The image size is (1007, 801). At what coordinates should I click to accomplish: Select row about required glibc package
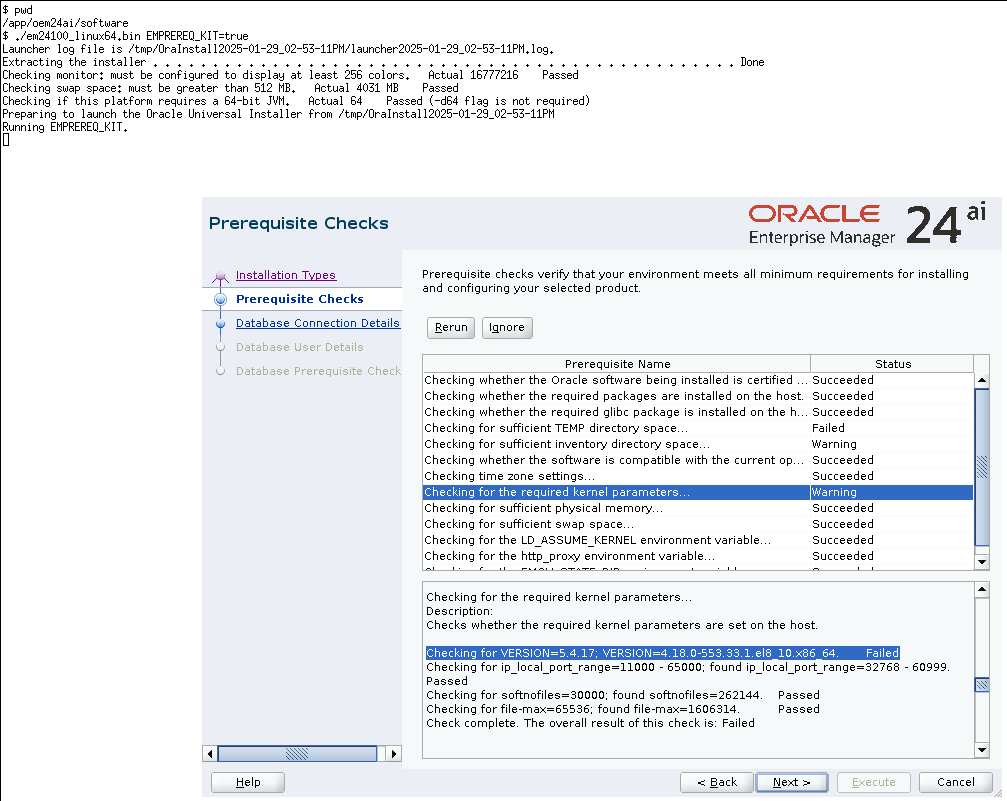[x=698, y=412]
